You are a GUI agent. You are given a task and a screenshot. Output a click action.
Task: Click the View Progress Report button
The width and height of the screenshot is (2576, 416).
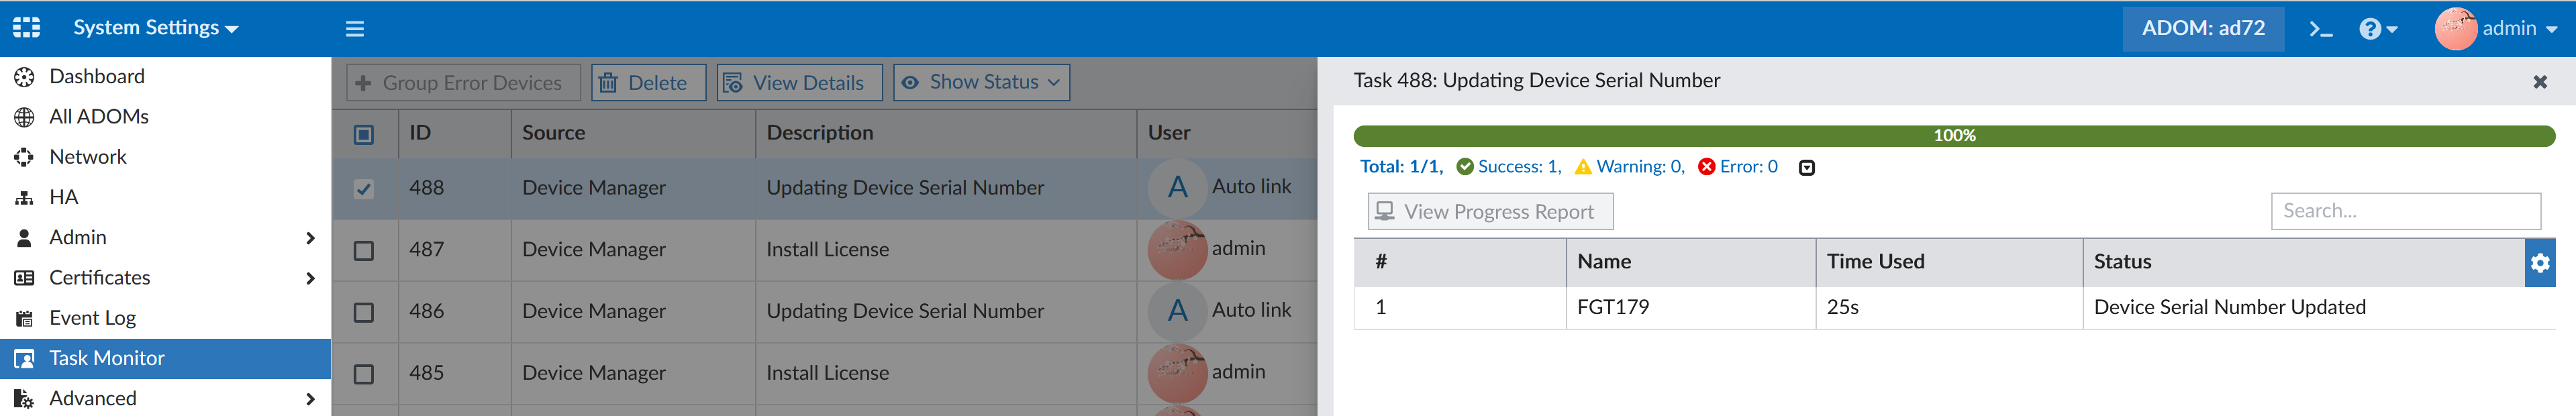point(1489,212)
